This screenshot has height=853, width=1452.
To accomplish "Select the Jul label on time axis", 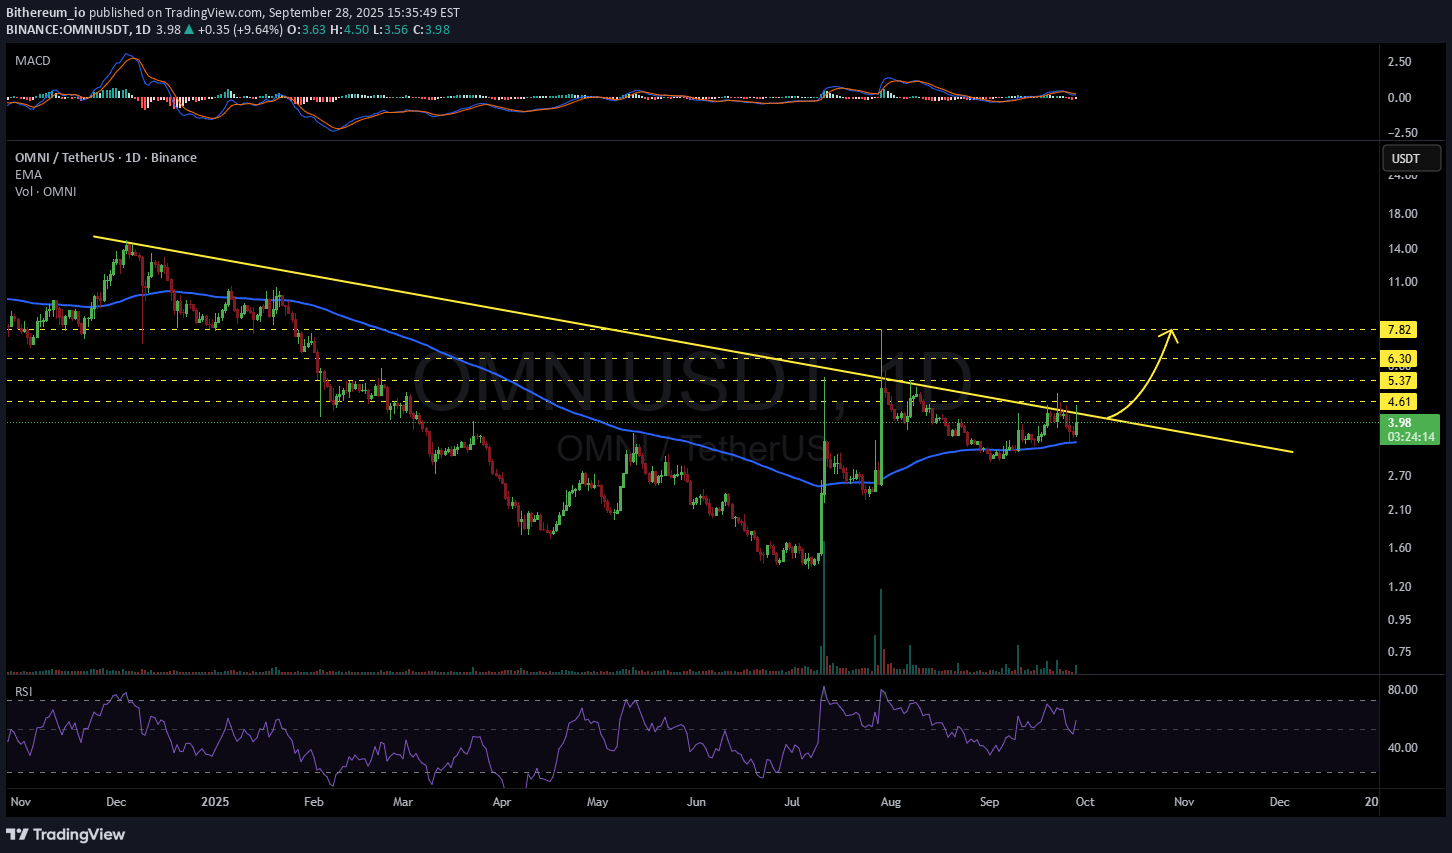I will (x=793, y=802).
